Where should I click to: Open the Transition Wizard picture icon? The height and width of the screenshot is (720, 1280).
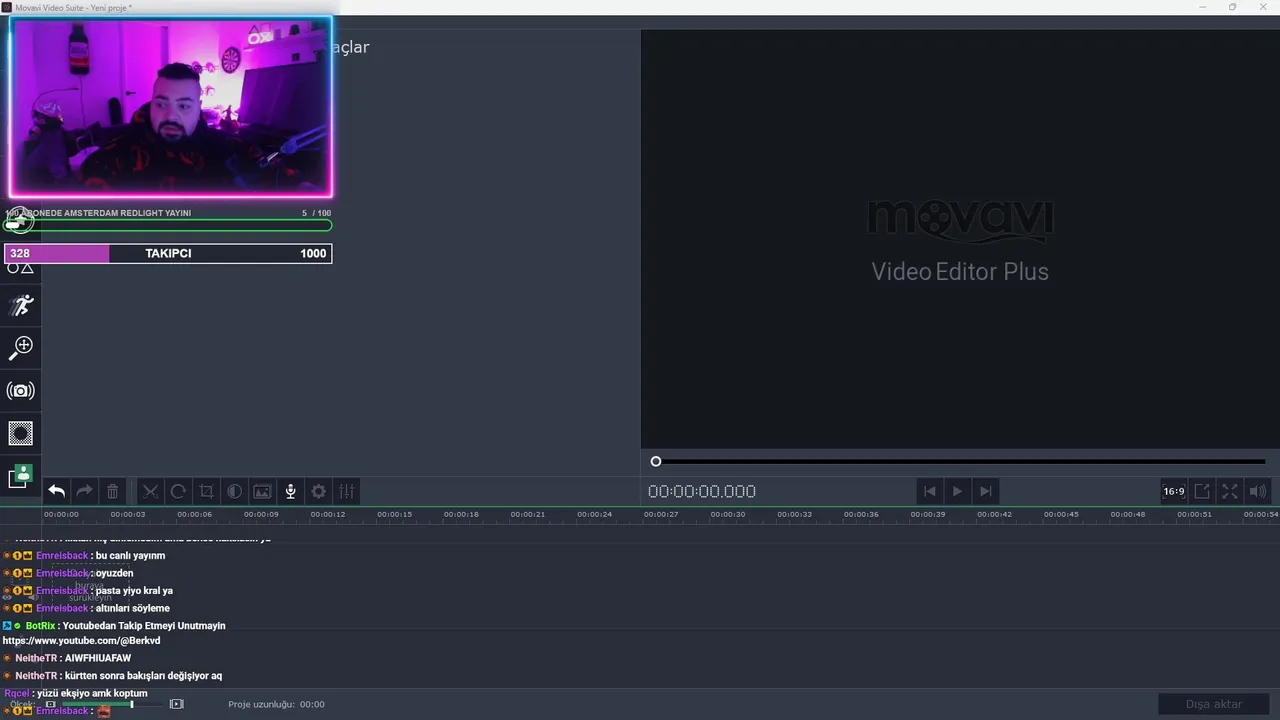click(x=262, y=491)
